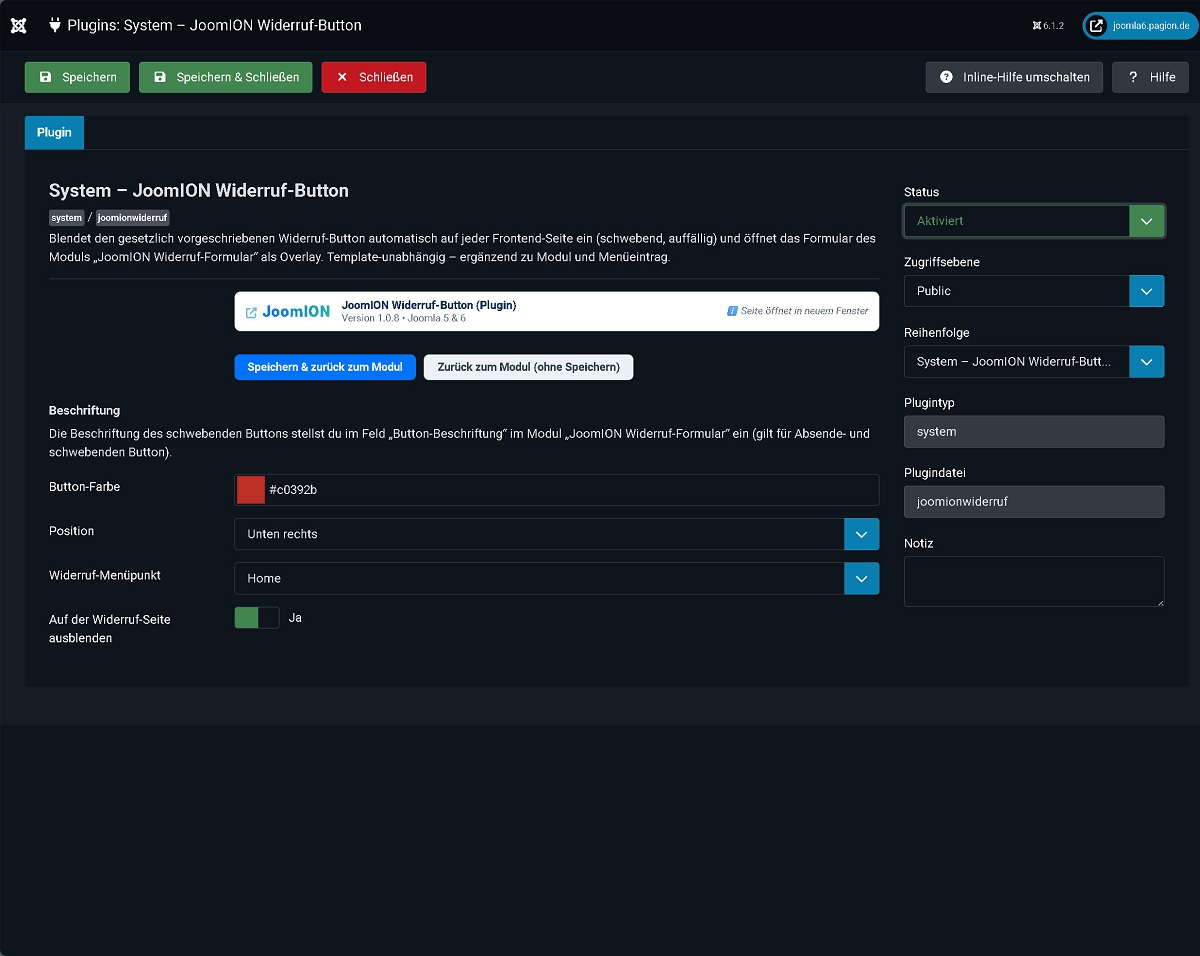
Task: Open the Reihenfolge dropdown
Action: [x=1034, y=361]
